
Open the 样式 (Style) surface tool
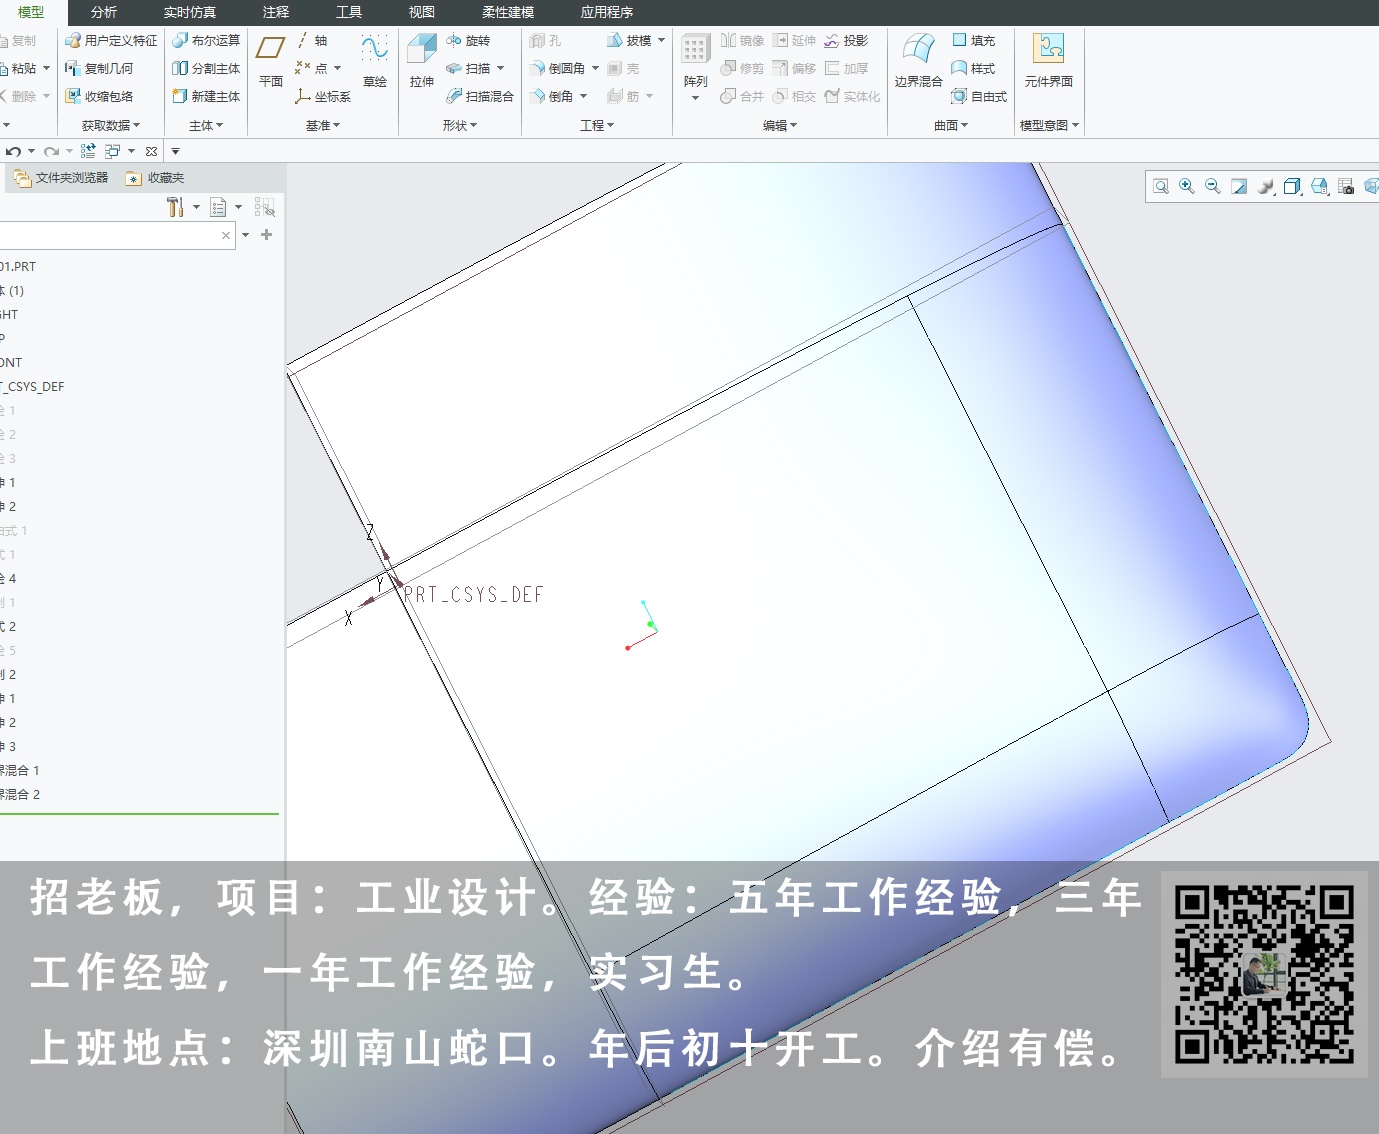coord(974,69)
